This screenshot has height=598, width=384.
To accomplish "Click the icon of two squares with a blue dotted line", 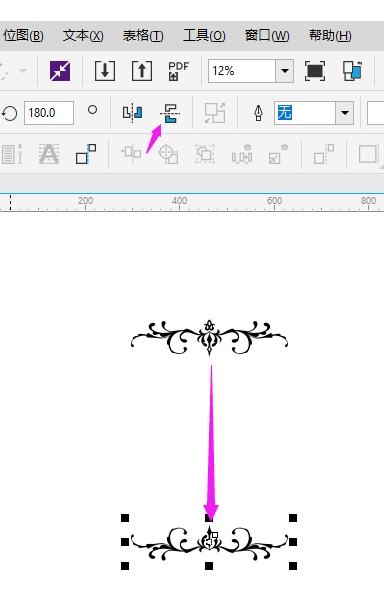I will point(86,154).
